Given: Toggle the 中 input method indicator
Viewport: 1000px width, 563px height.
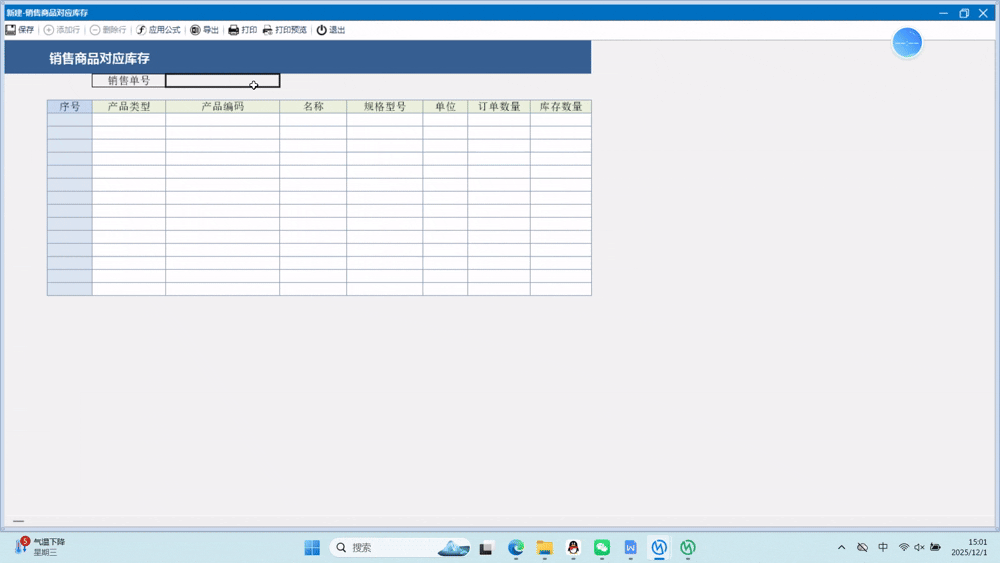Looking at the screenshot, I should (x=883, y=547).
